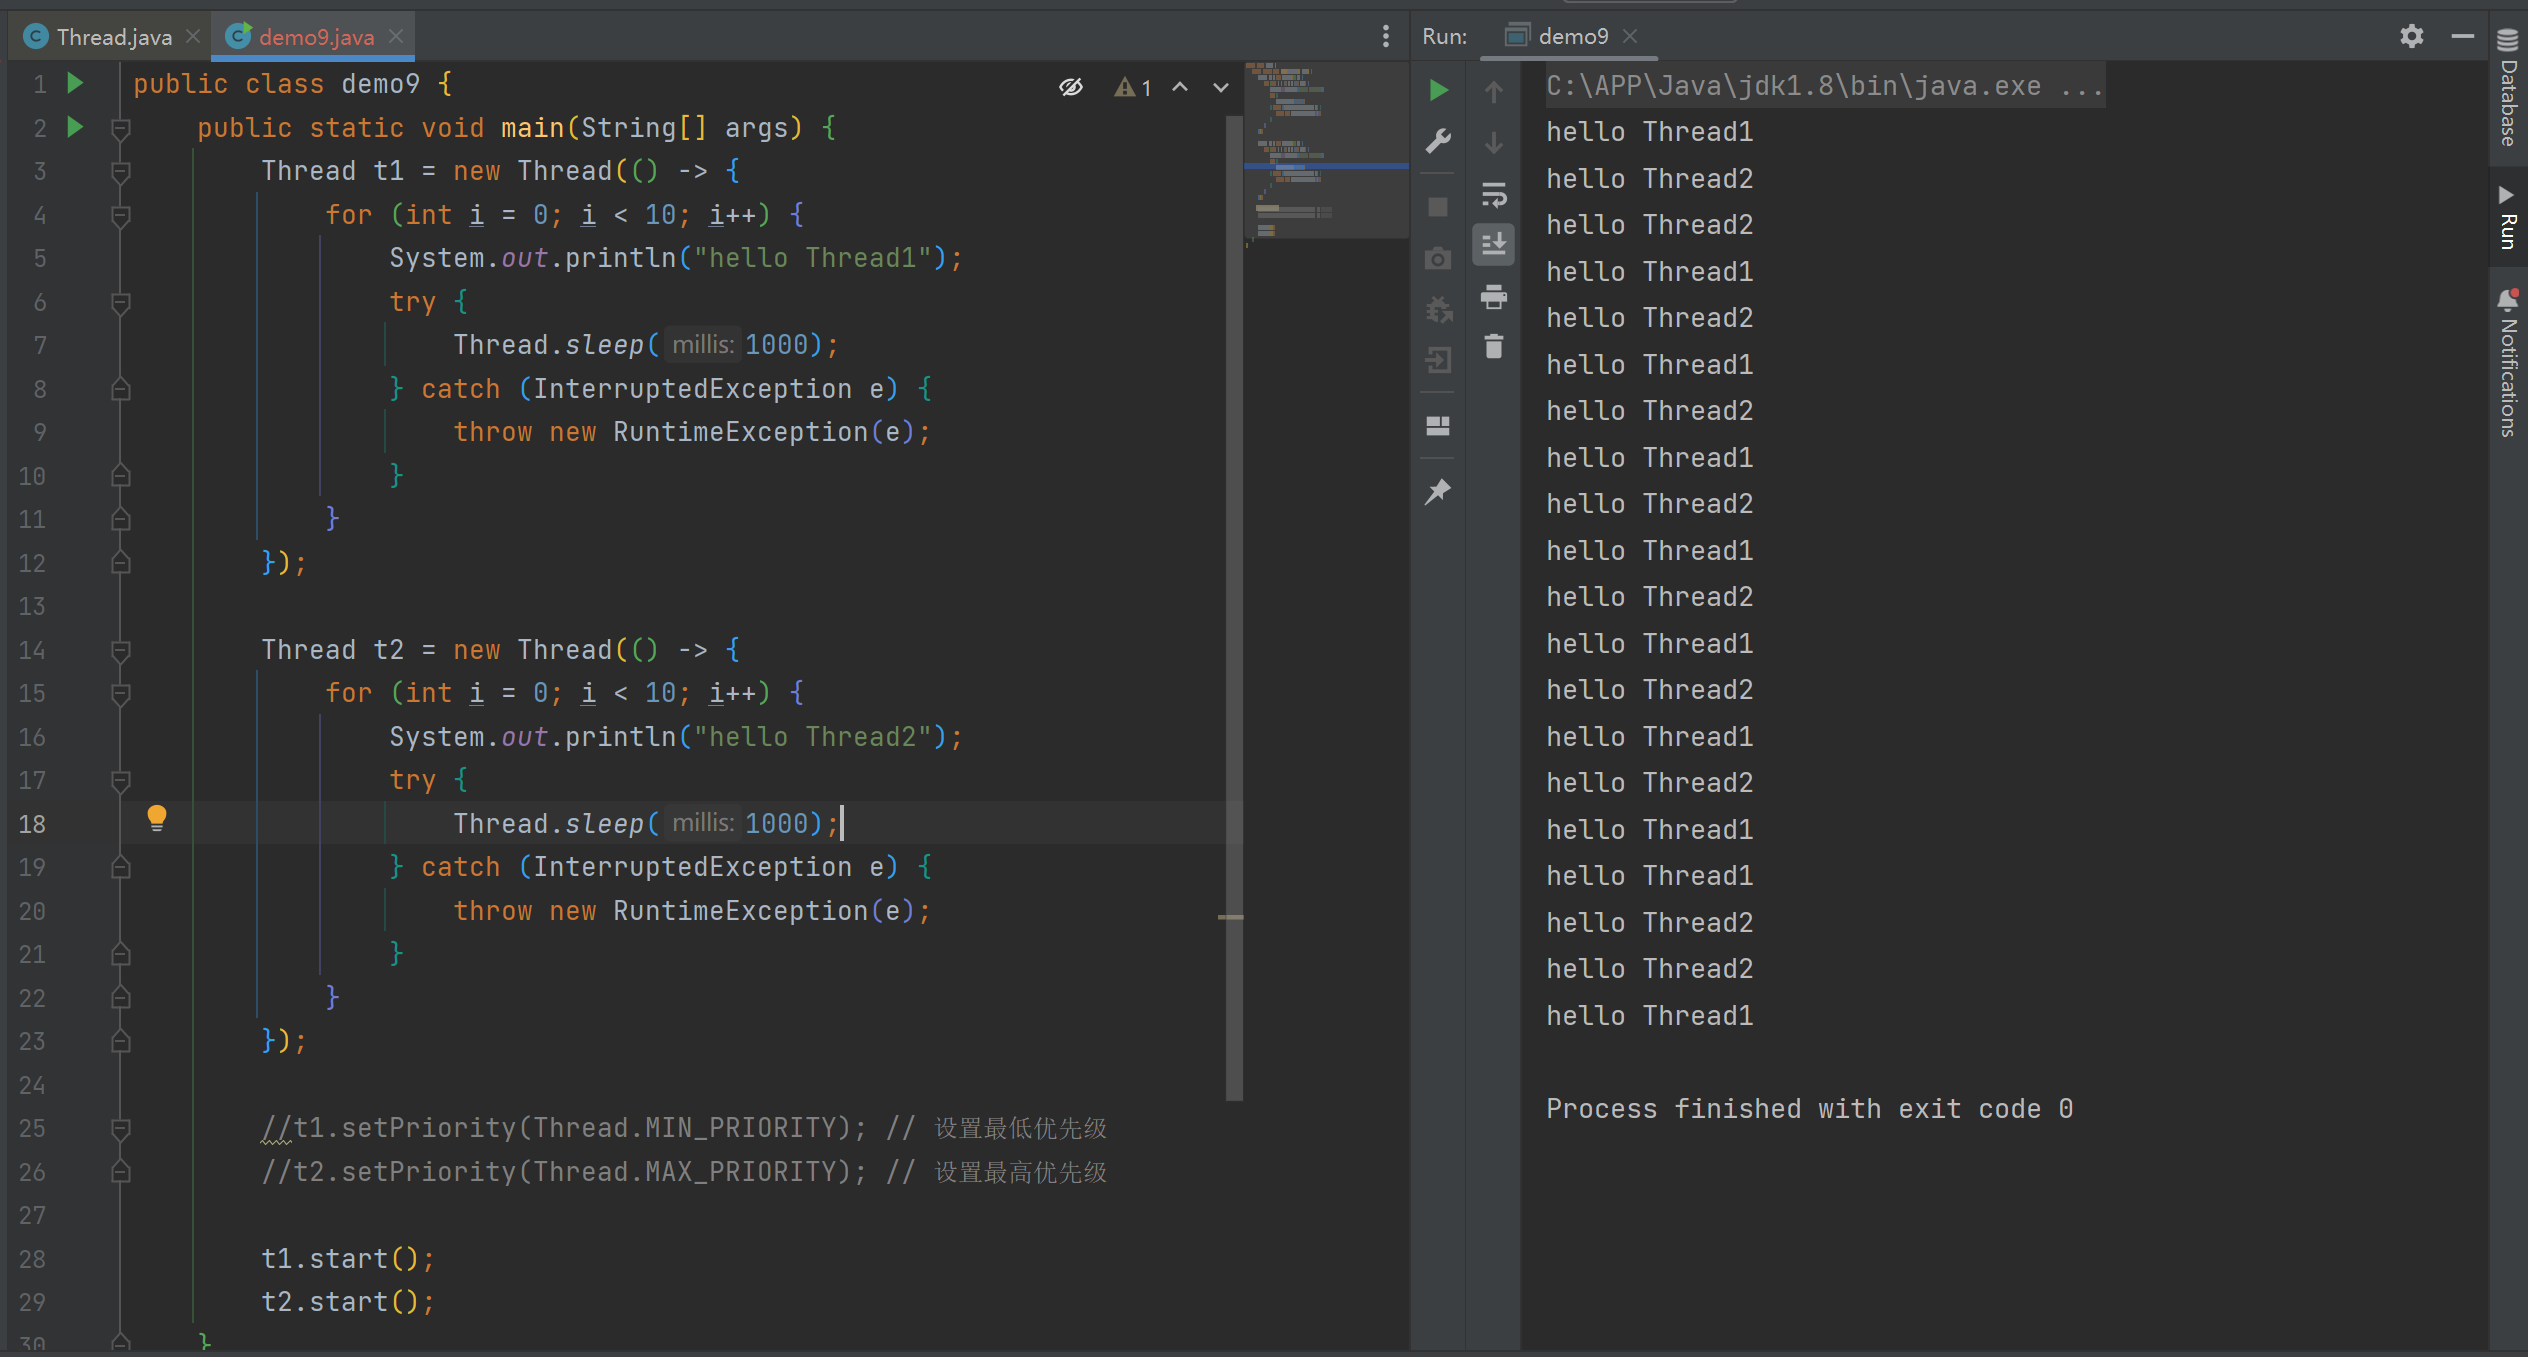The image size is (2528, 1357).
Task: Open Run panel settings gear
Action: pos(2411,37)
